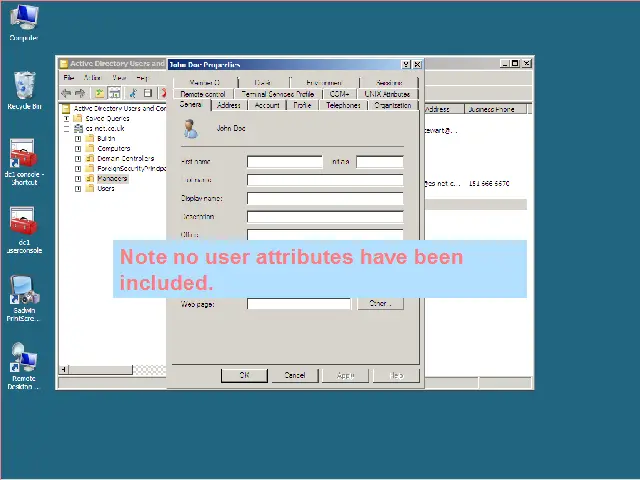Click the Saved Queries folder icon
Viewport: 640px width, 480px height.
point(78,118)
